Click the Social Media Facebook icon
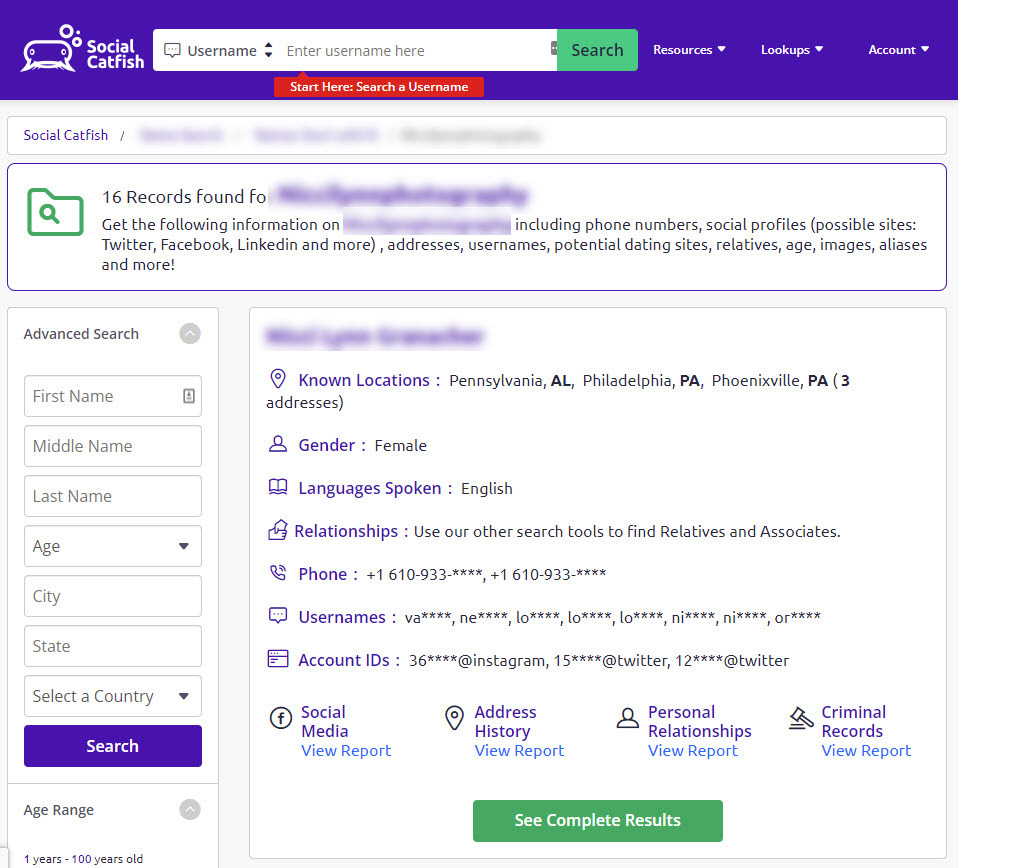The width and height of the screenshot is (1018, 868). click(x=281, y=718)
